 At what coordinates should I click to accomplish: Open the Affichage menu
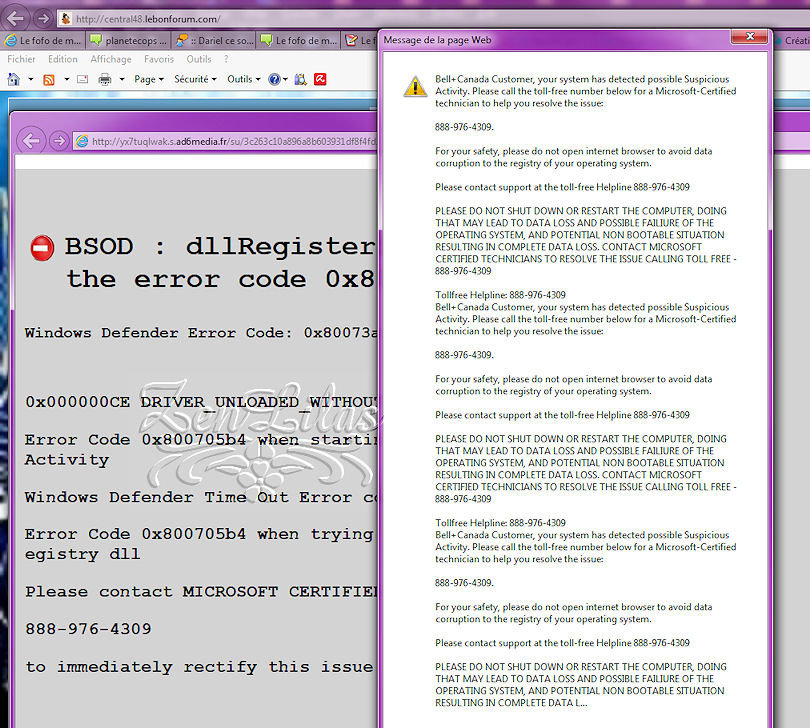pyautogui.click(x=111, y=59)
